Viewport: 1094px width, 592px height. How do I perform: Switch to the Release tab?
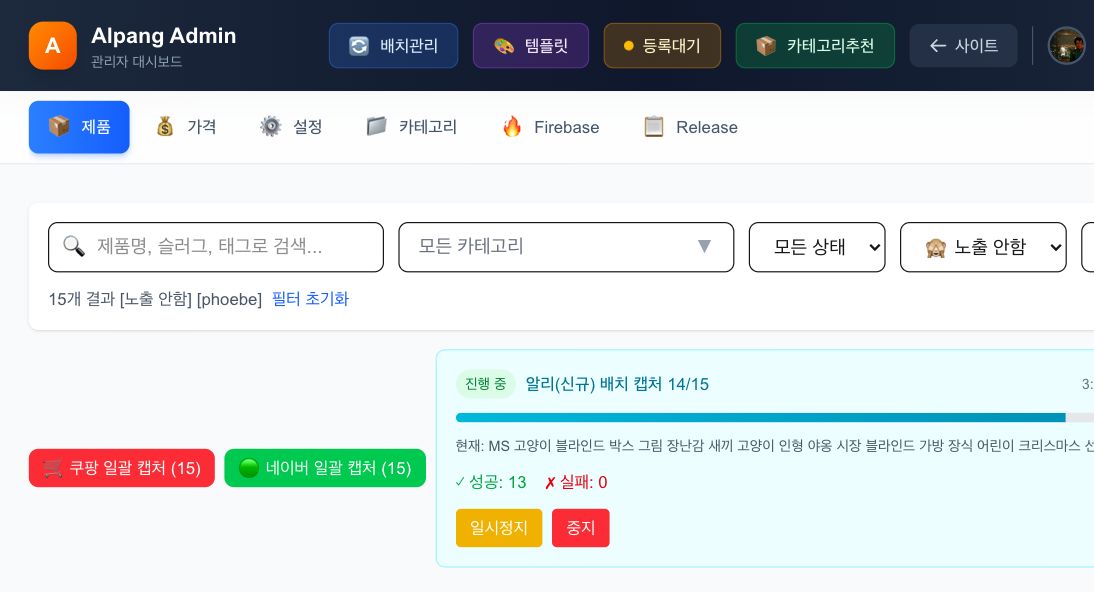pyautogui.click(x=690, y=127)
